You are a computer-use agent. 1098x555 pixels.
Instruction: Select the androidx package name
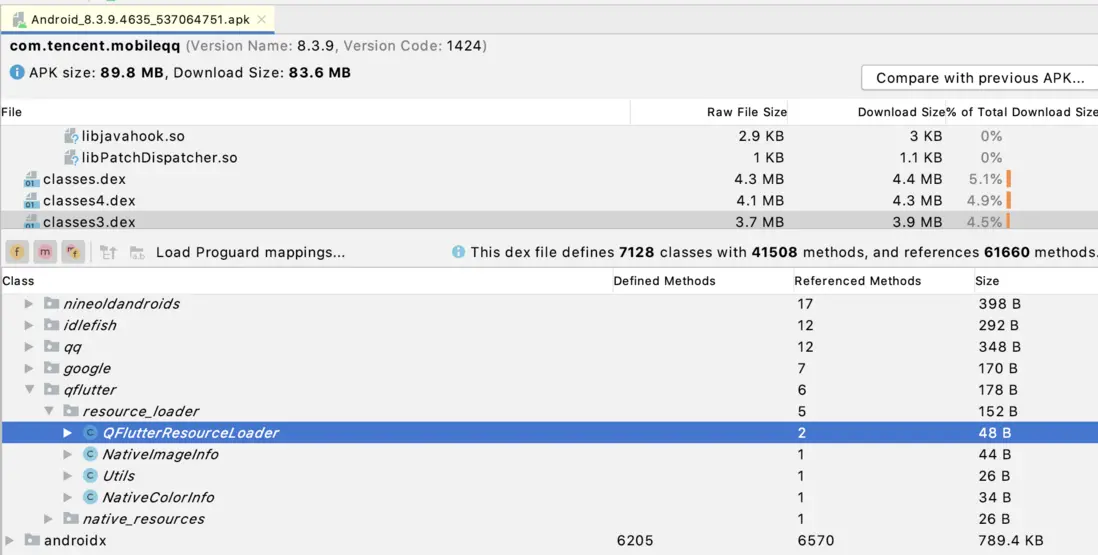(75, 540)
